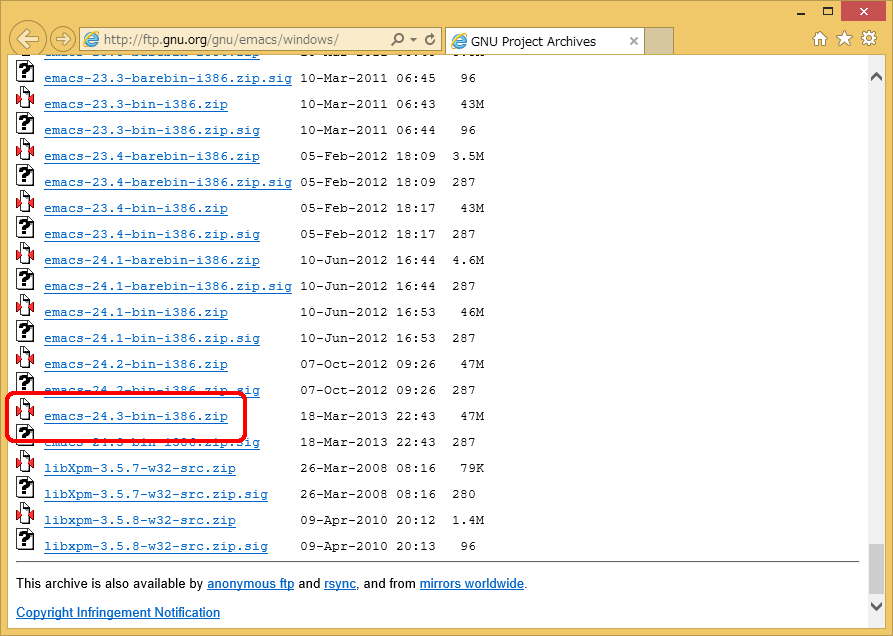Click zip icon beside libxpm-3.5.8-w32-src.zip
The image size is (893, 636).
[x=25, y=514]
